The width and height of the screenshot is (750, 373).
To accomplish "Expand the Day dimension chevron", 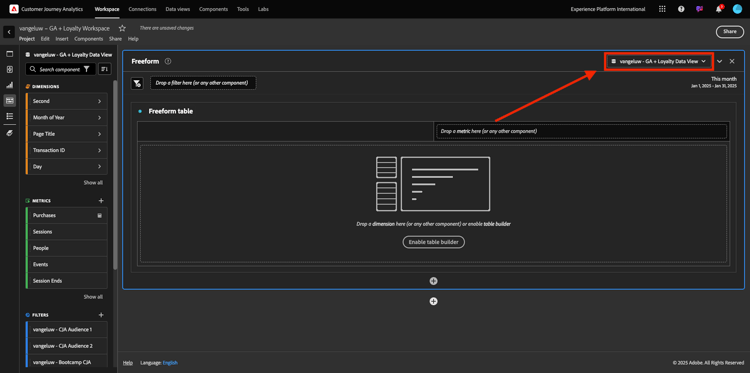I will tap(99, 167).
